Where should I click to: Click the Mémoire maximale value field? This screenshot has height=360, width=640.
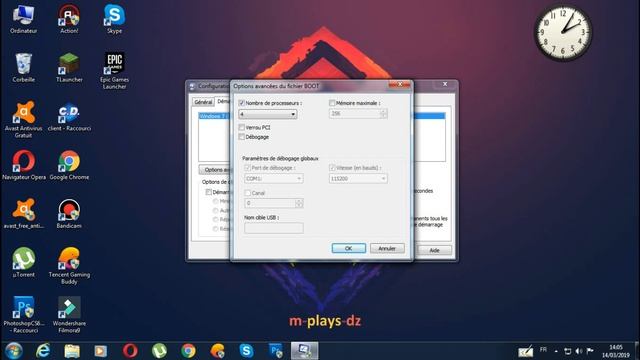tap(354, 114)
